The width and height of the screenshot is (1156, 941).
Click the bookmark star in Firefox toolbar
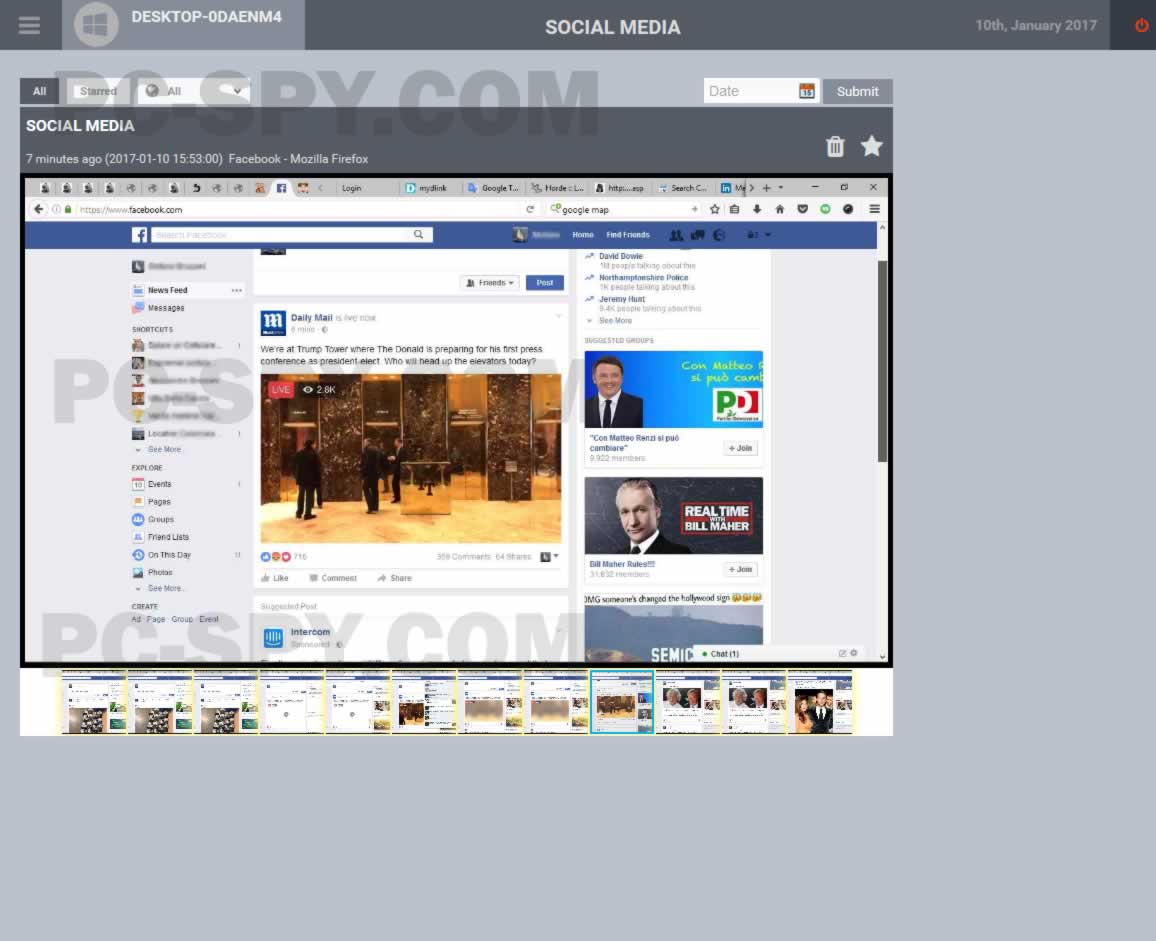tap(714, 209)
